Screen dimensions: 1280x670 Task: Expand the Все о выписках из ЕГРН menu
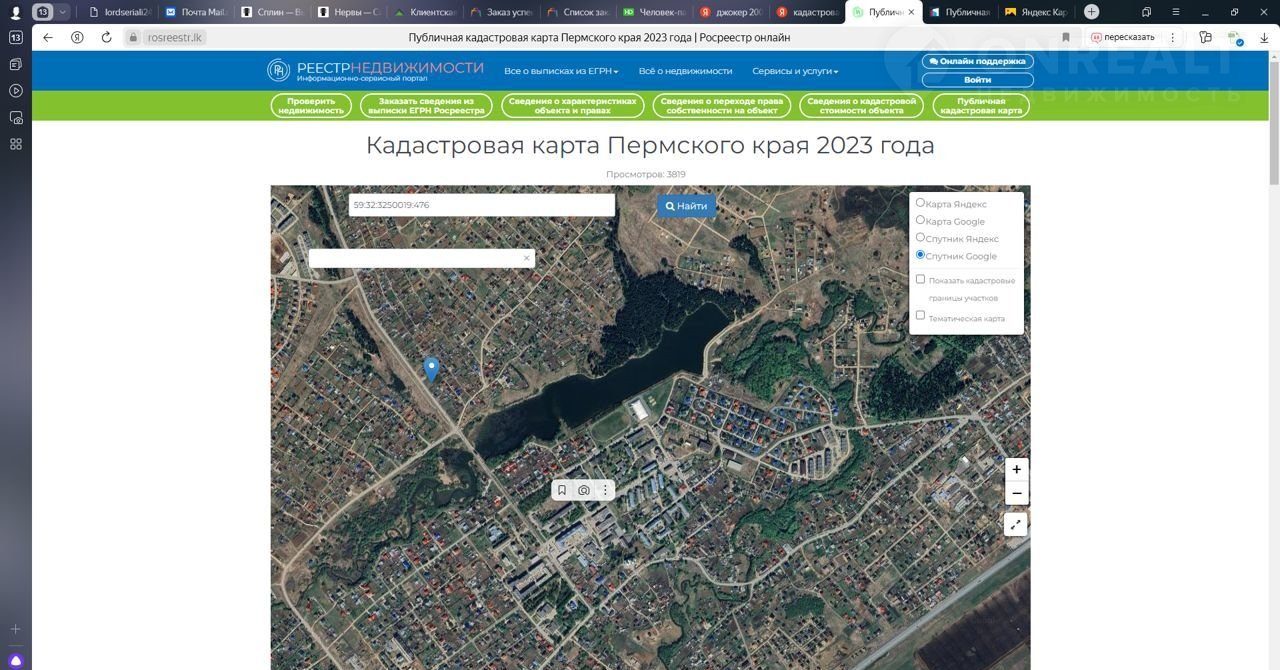click(561, 71)
